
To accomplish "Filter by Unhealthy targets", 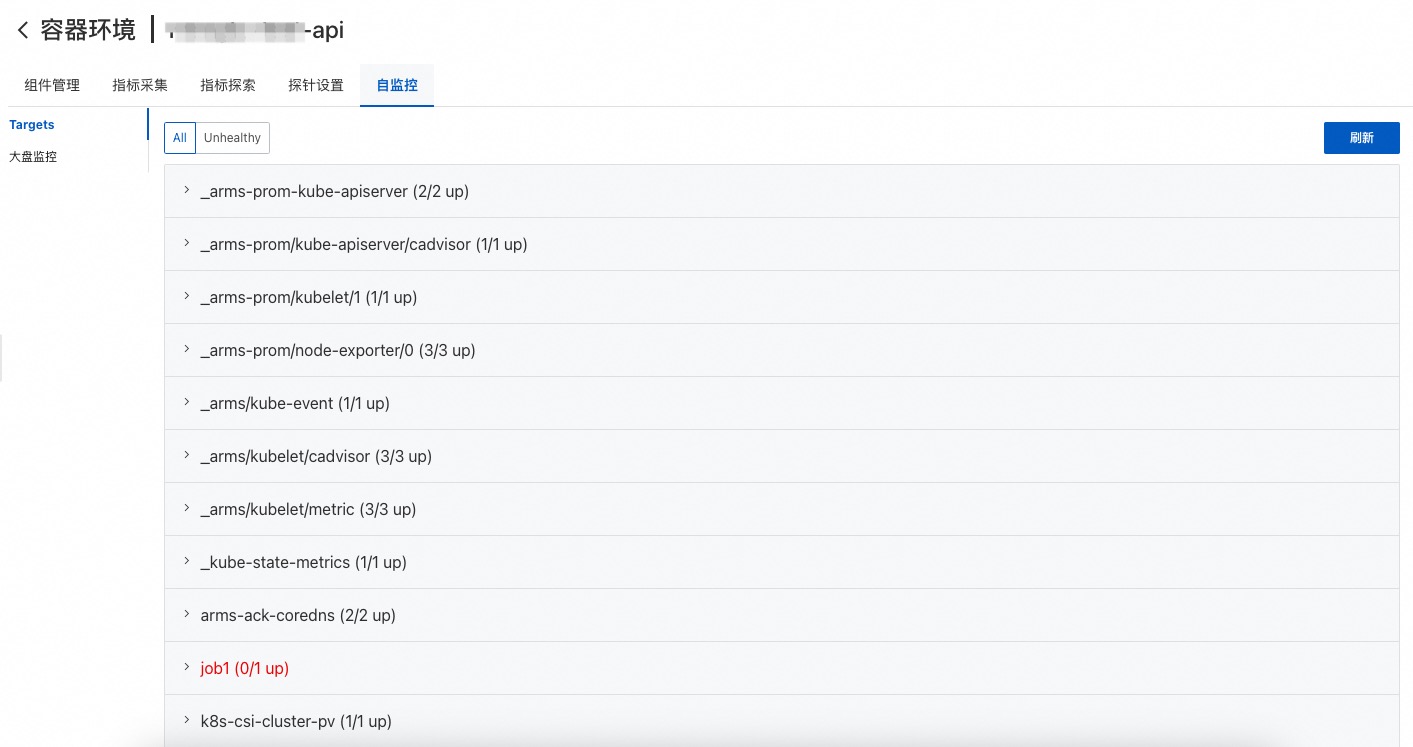I will [x=232, y=138].
